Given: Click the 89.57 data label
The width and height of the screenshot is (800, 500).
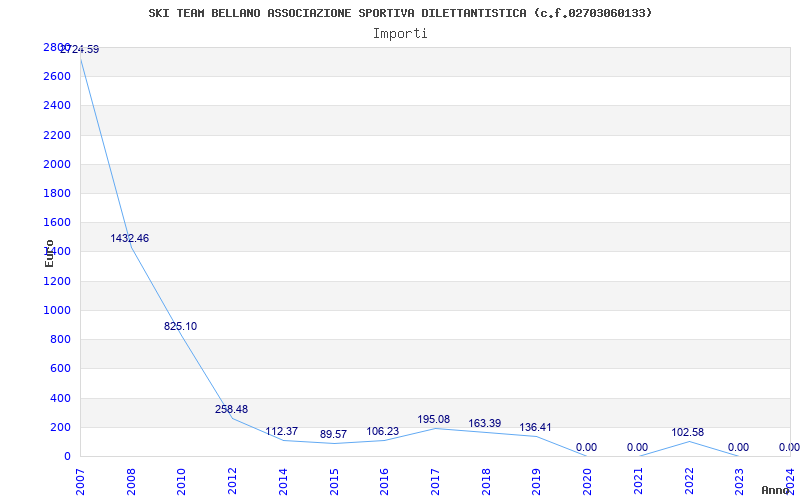Looking at the screenshot, I should point(333,434).
